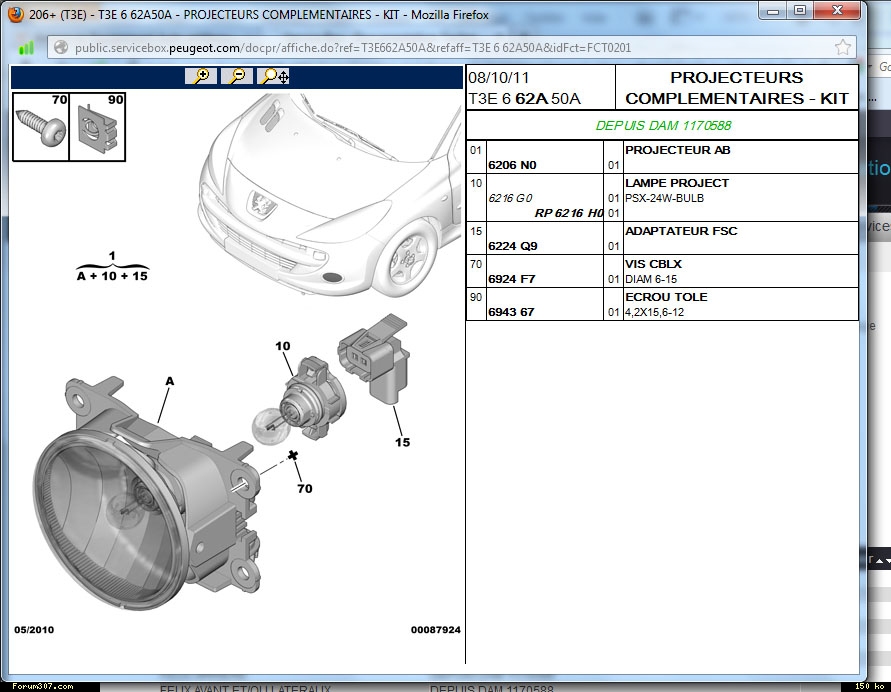Image resolution: width=891 pixels, height=692 pixels.
Task: Click reference code T3E 6 62A 50A
Action: tap(524, 99)
